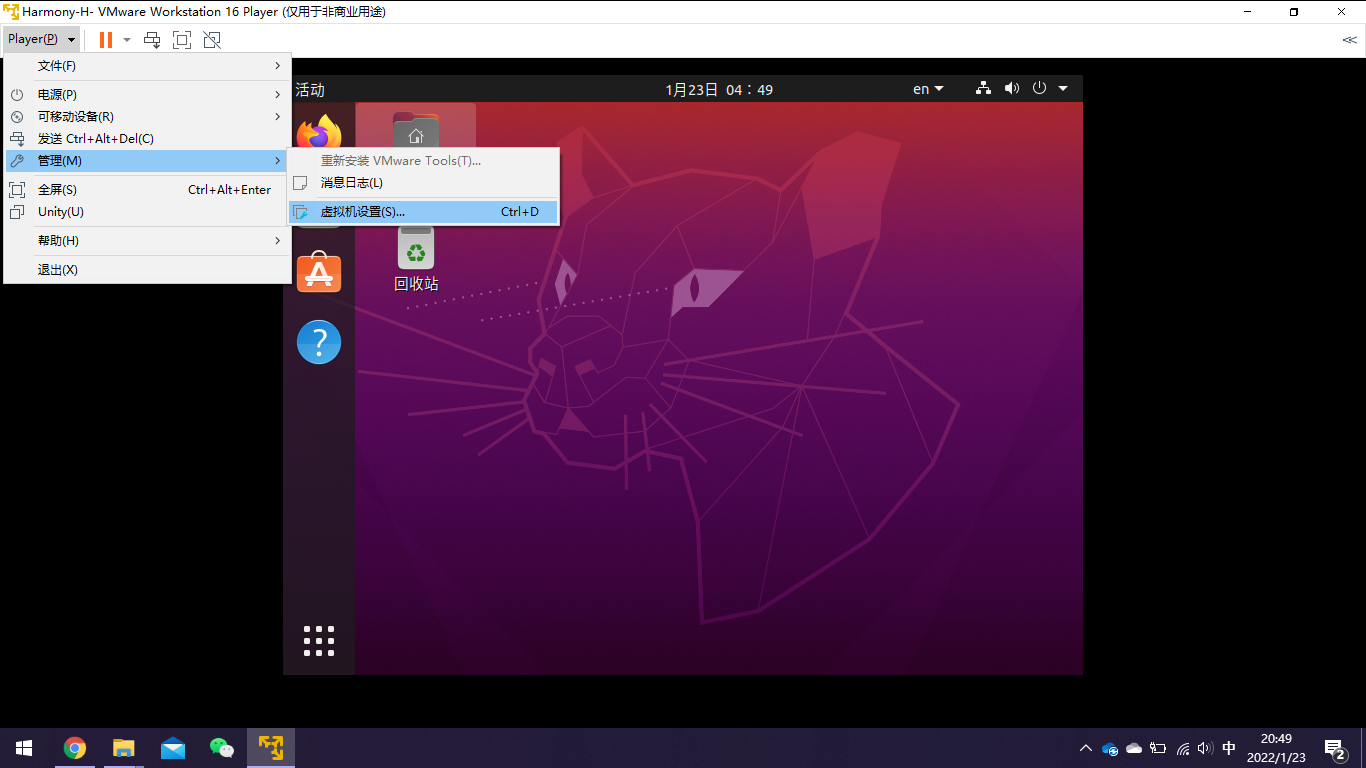This screenshot has width=1366, height=768.
Task: Open the Windows notification center icon
Action: (x=1335, y=748)
